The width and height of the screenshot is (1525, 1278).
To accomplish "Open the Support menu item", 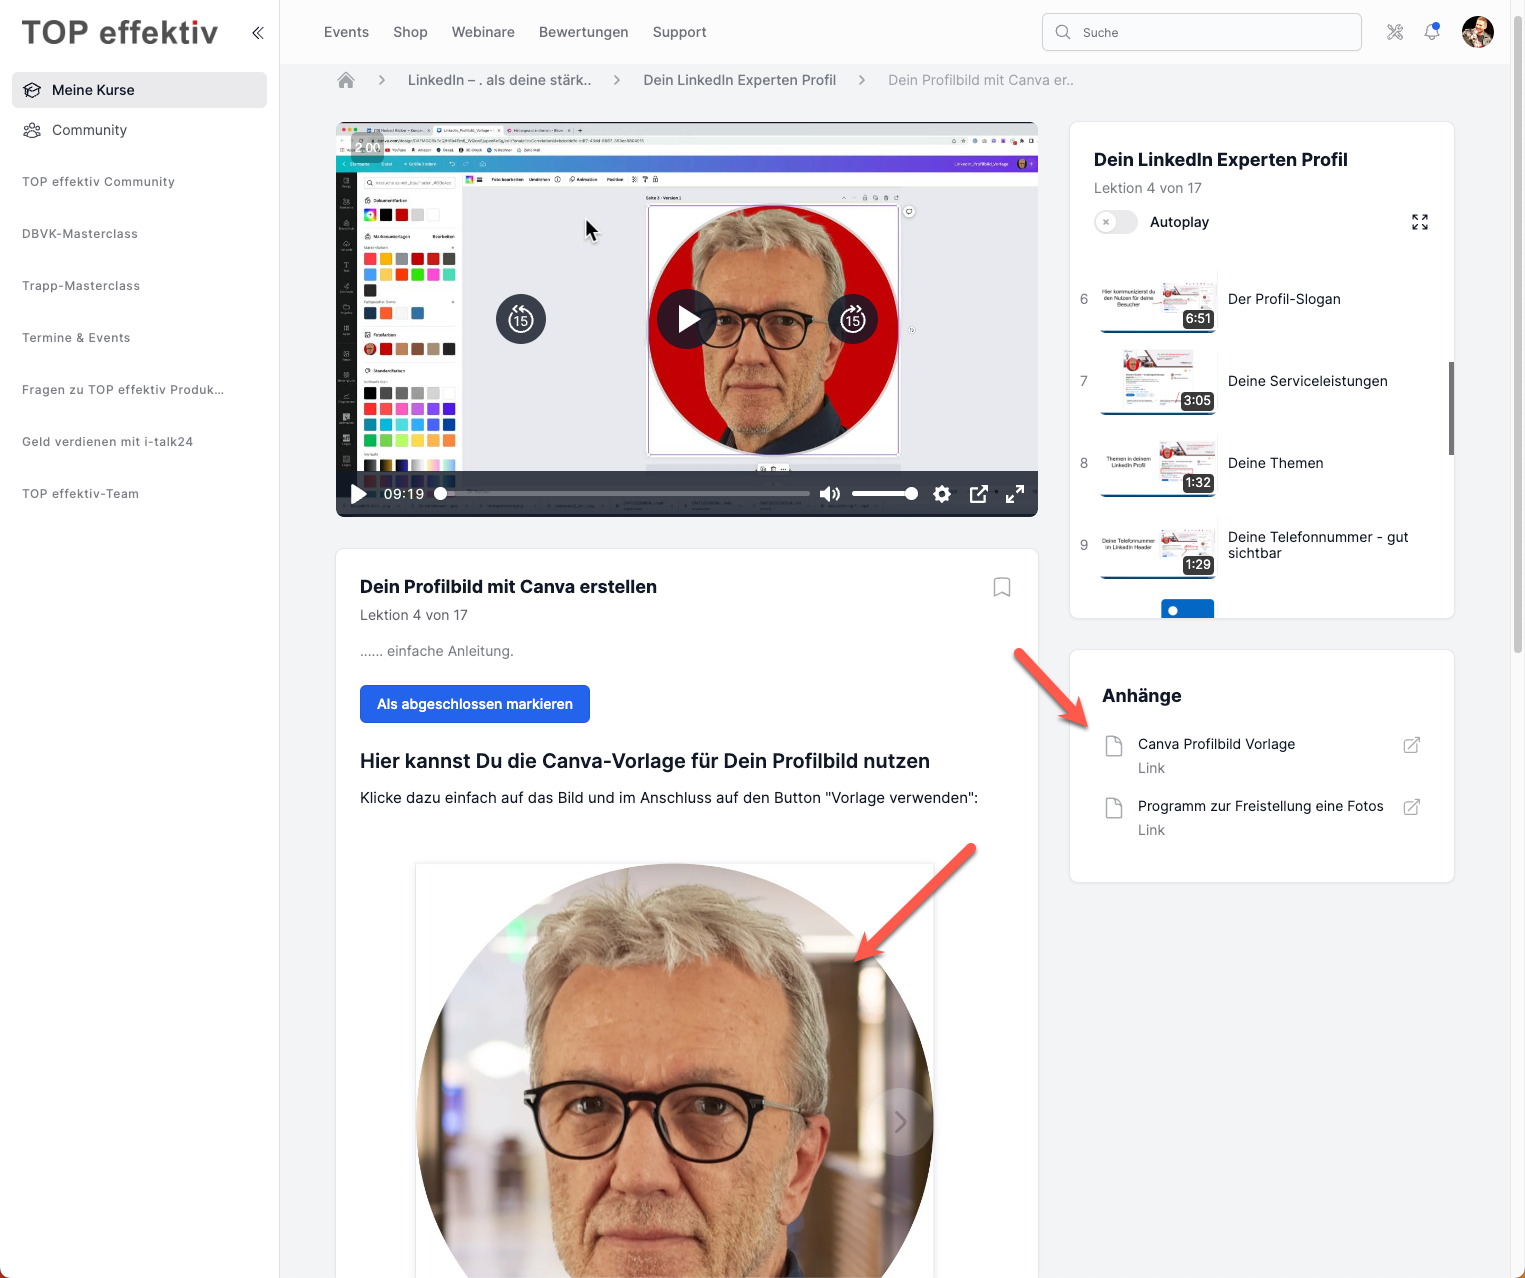I will pos(680,32).
